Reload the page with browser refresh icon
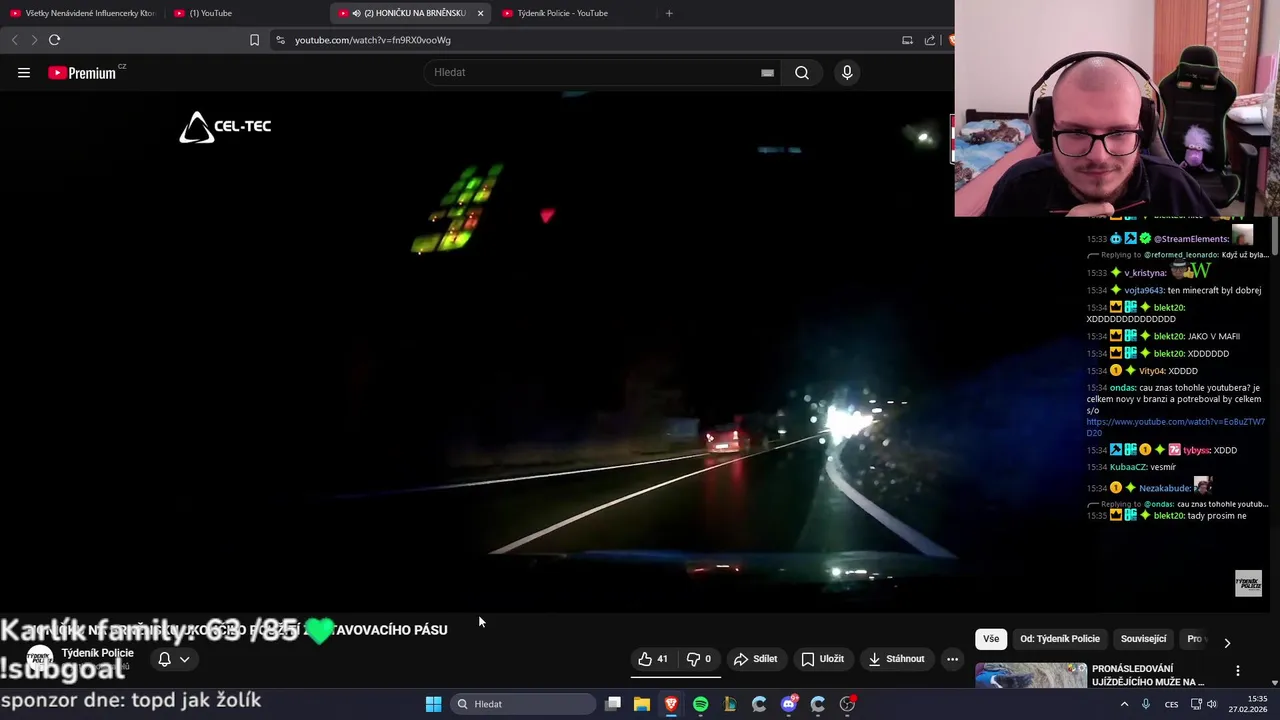The width and height of the screenshot is (1280, 720). click(54, 40)
